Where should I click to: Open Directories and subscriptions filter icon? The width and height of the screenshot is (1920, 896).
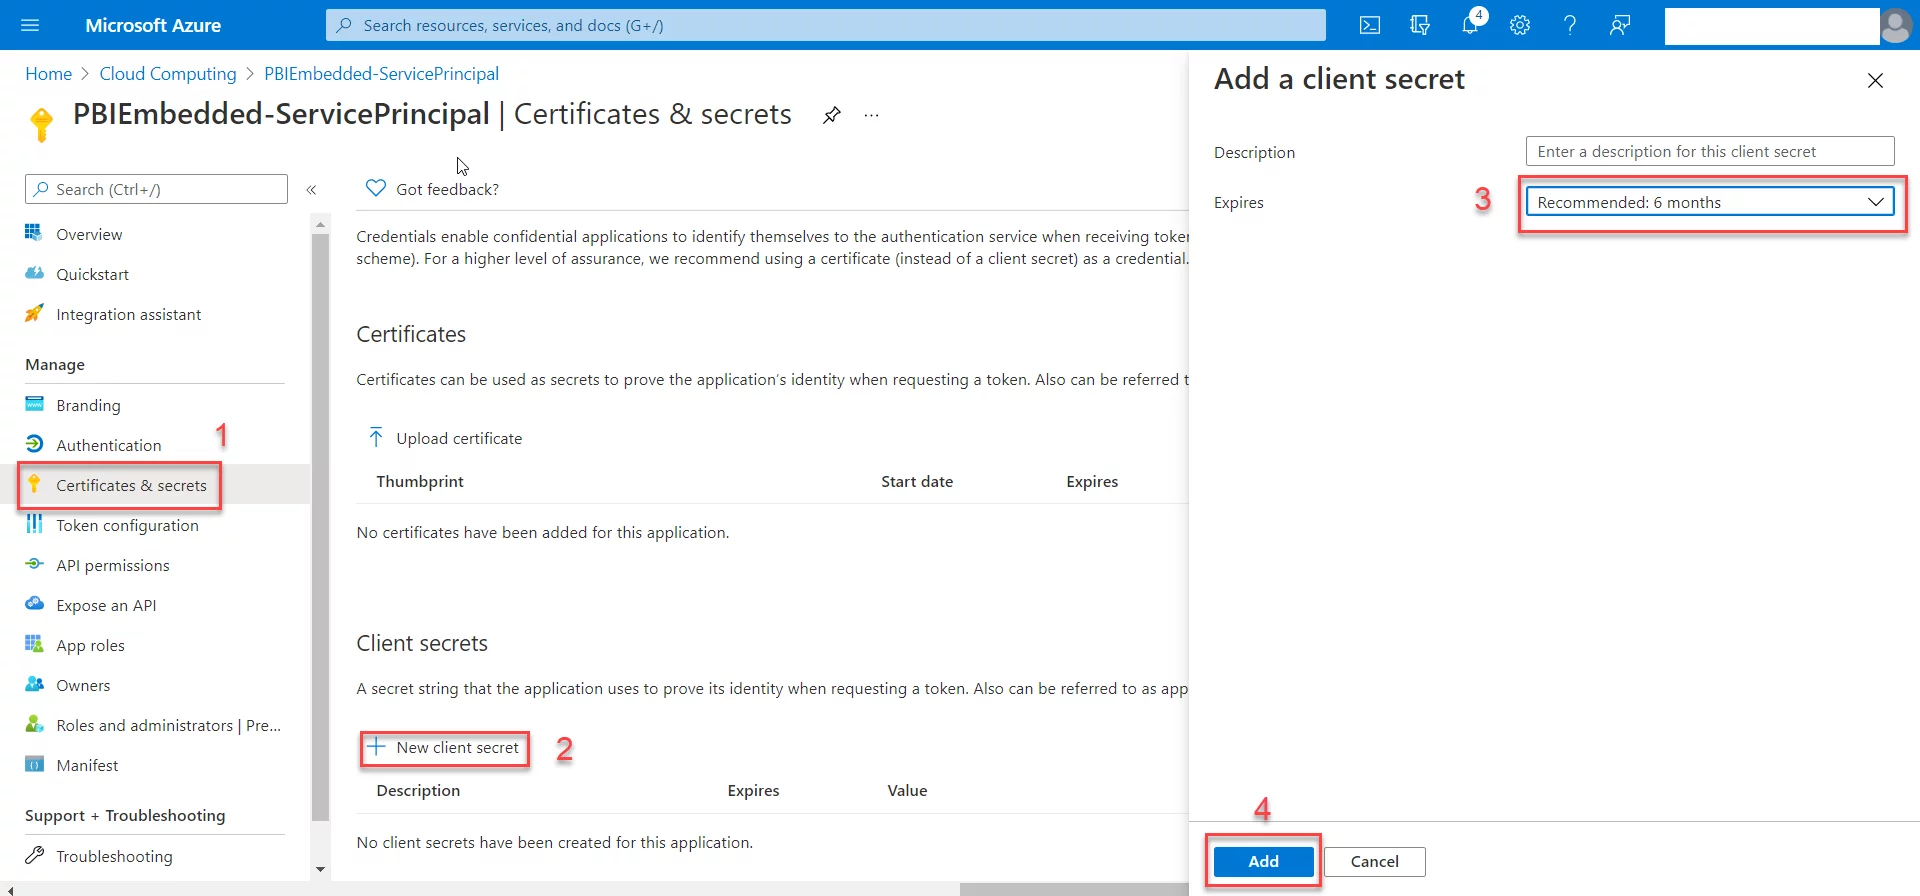click(x=1420, y=25)
